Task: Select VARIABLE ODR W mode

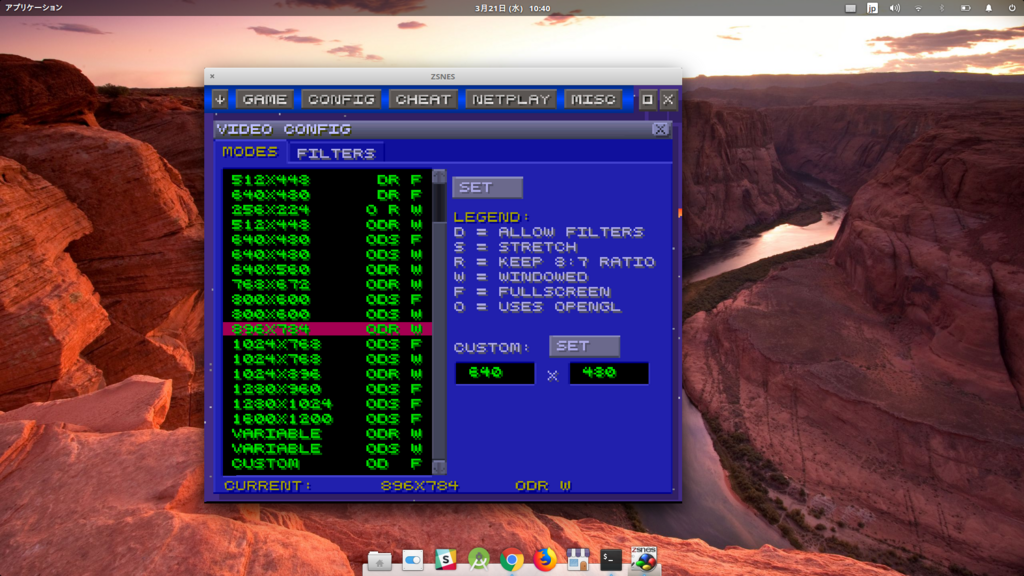Action: pos(327,434)
